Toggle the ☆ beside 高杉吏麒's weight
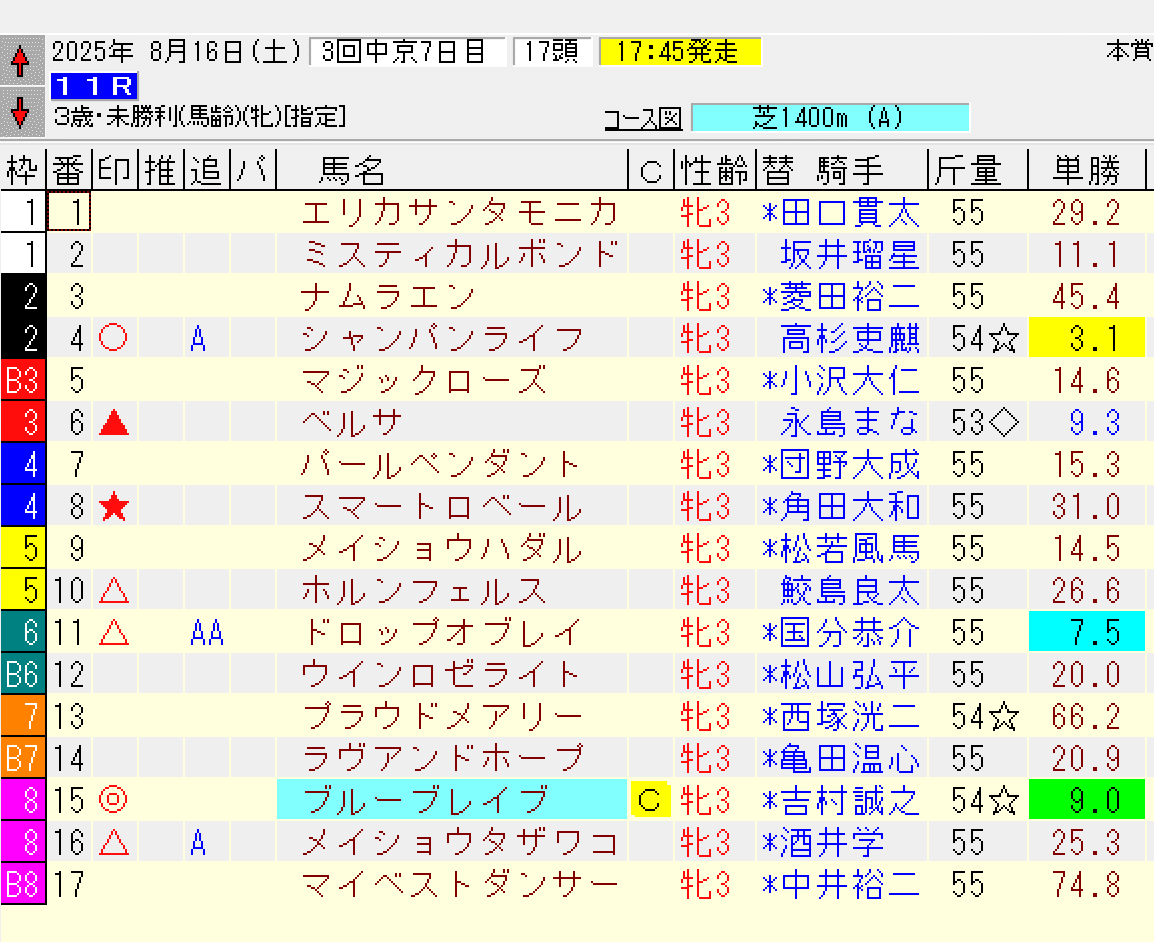Image resolution: width=1154 pixels, height=942 pixels. 1002,338
